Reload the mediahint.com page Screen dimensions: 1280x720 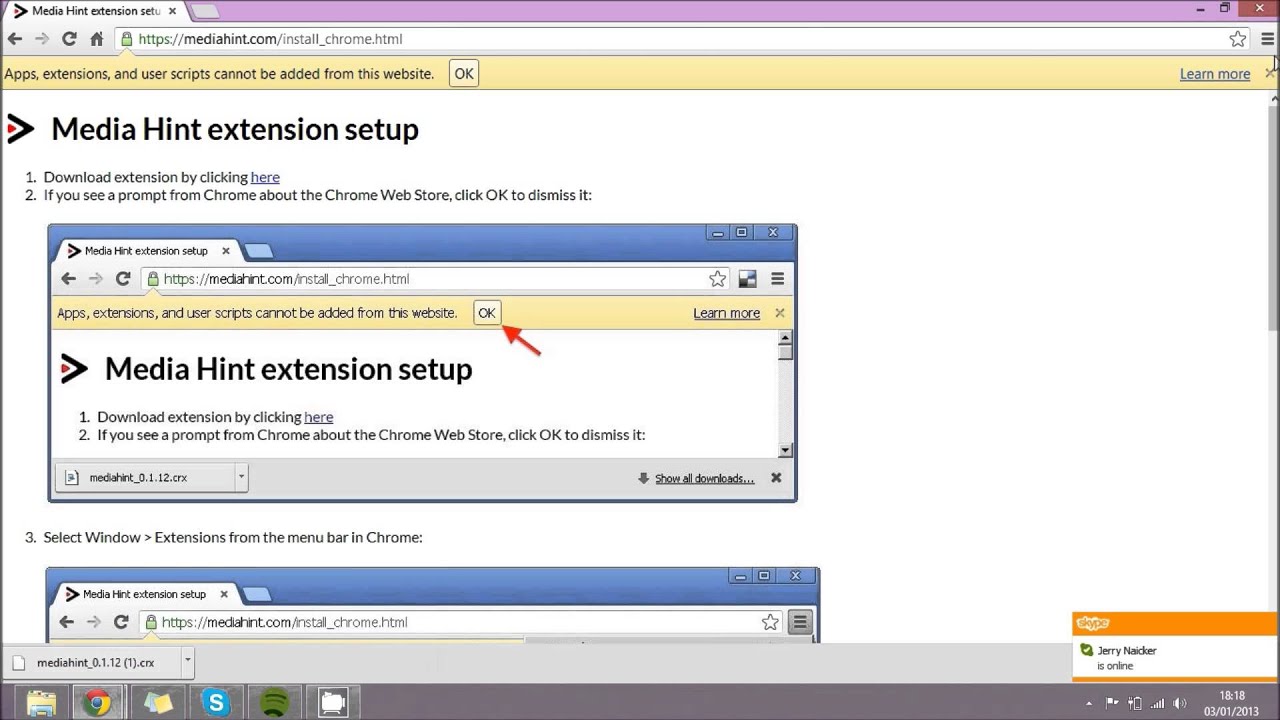69,39
